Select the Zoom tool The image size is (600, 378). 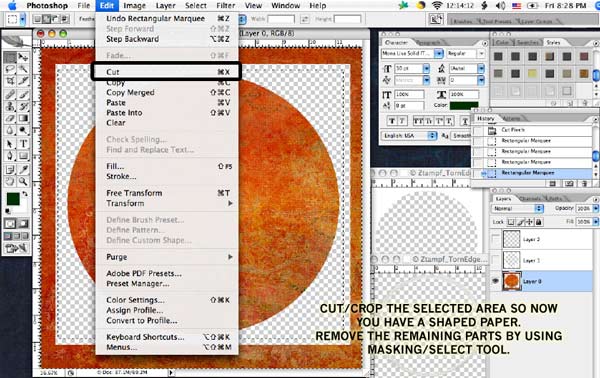23,181
